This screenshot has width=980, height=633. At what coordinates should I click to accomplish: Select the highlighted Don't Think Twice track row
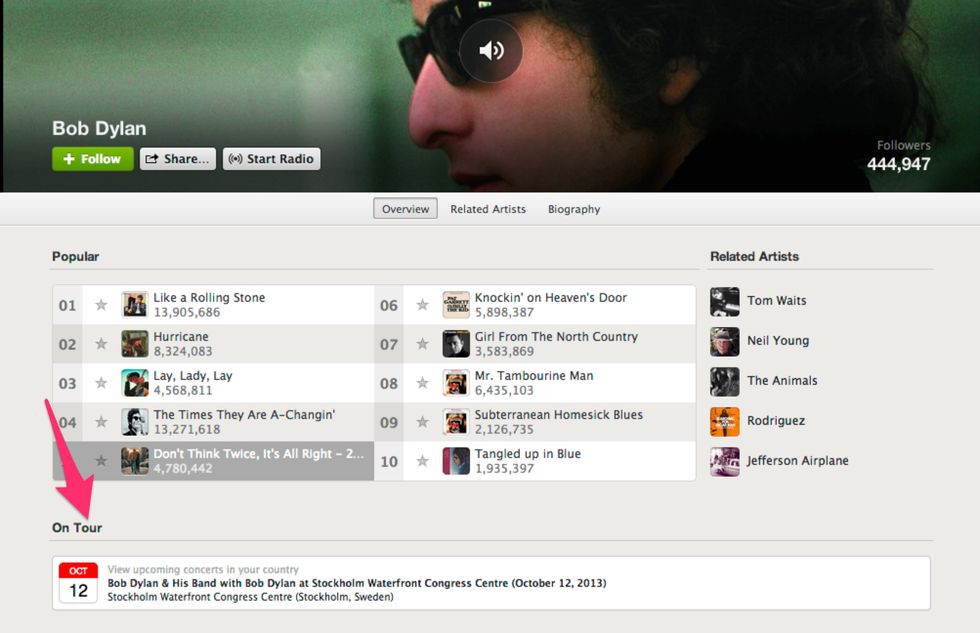pos(213,461)
